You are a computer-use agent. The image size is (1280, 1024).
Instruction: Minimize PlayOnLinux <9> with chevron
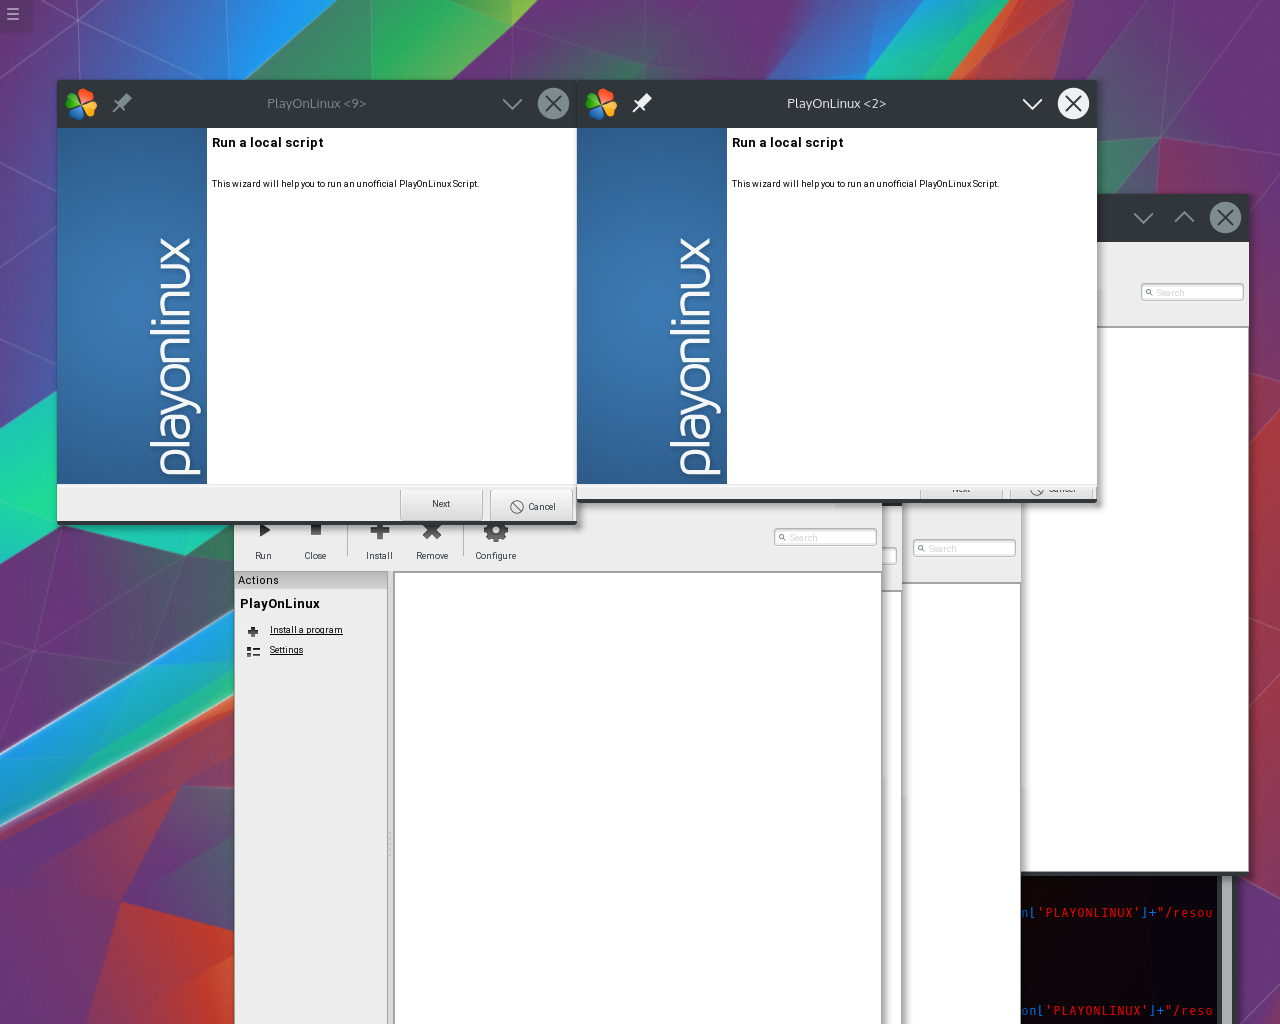(x=512, y=104)
